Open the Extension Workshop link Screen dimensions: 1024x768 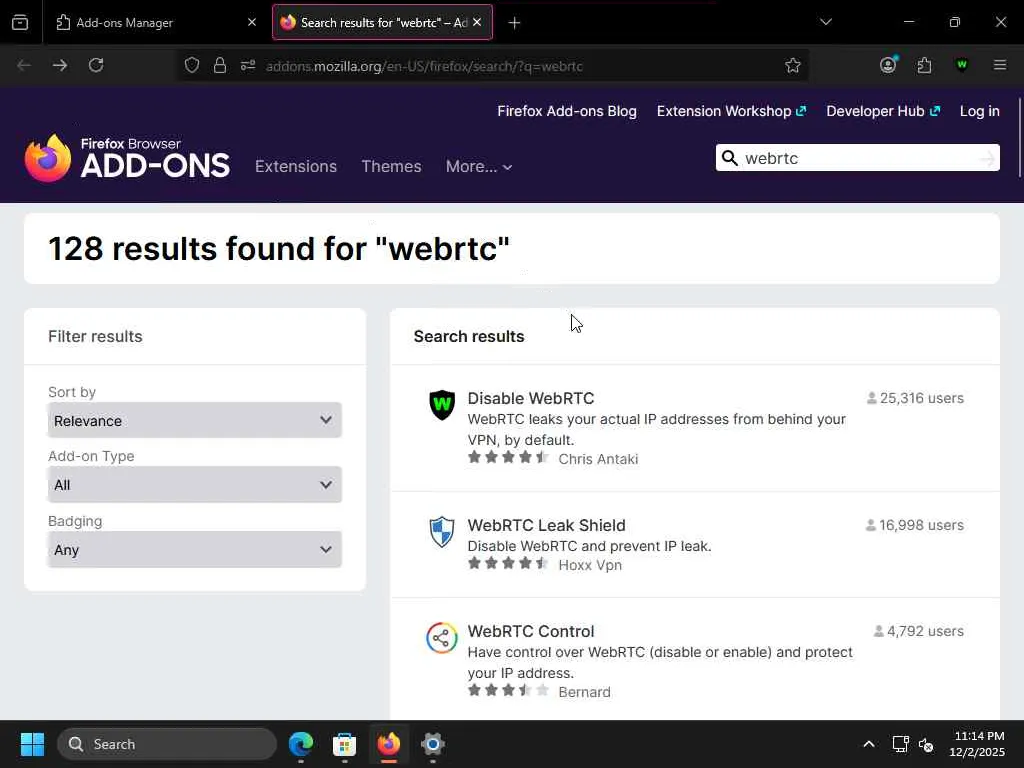[731, 111]
